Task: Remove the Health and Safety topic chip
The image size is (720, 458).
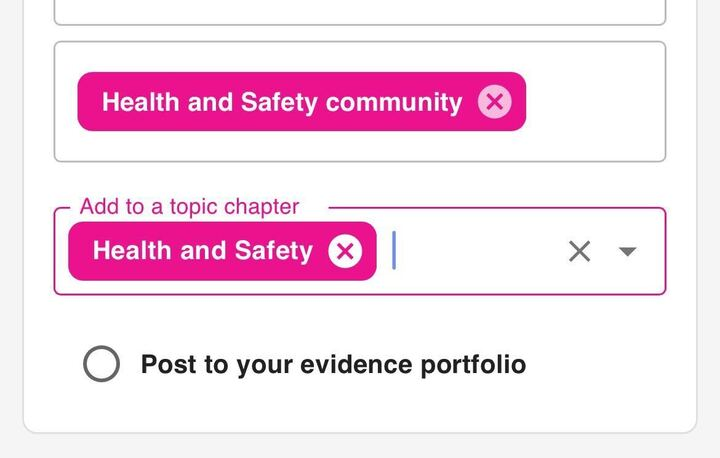Action: (345, 251)
